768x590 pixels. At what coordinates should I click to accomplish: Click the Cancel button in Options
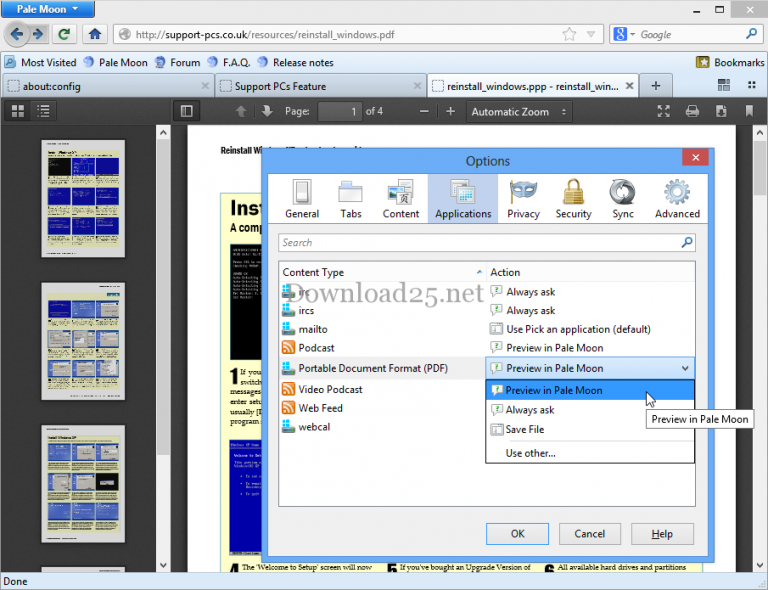(x=590, y=534)
